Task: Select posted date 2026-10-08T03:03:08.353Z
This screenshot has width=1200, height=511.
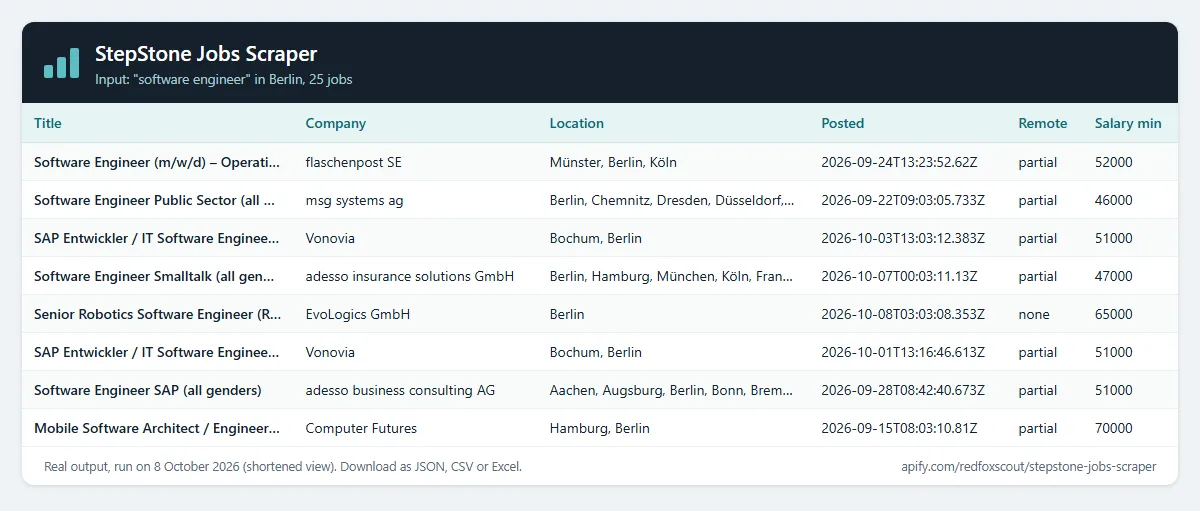Action: [x=904, y=314]
